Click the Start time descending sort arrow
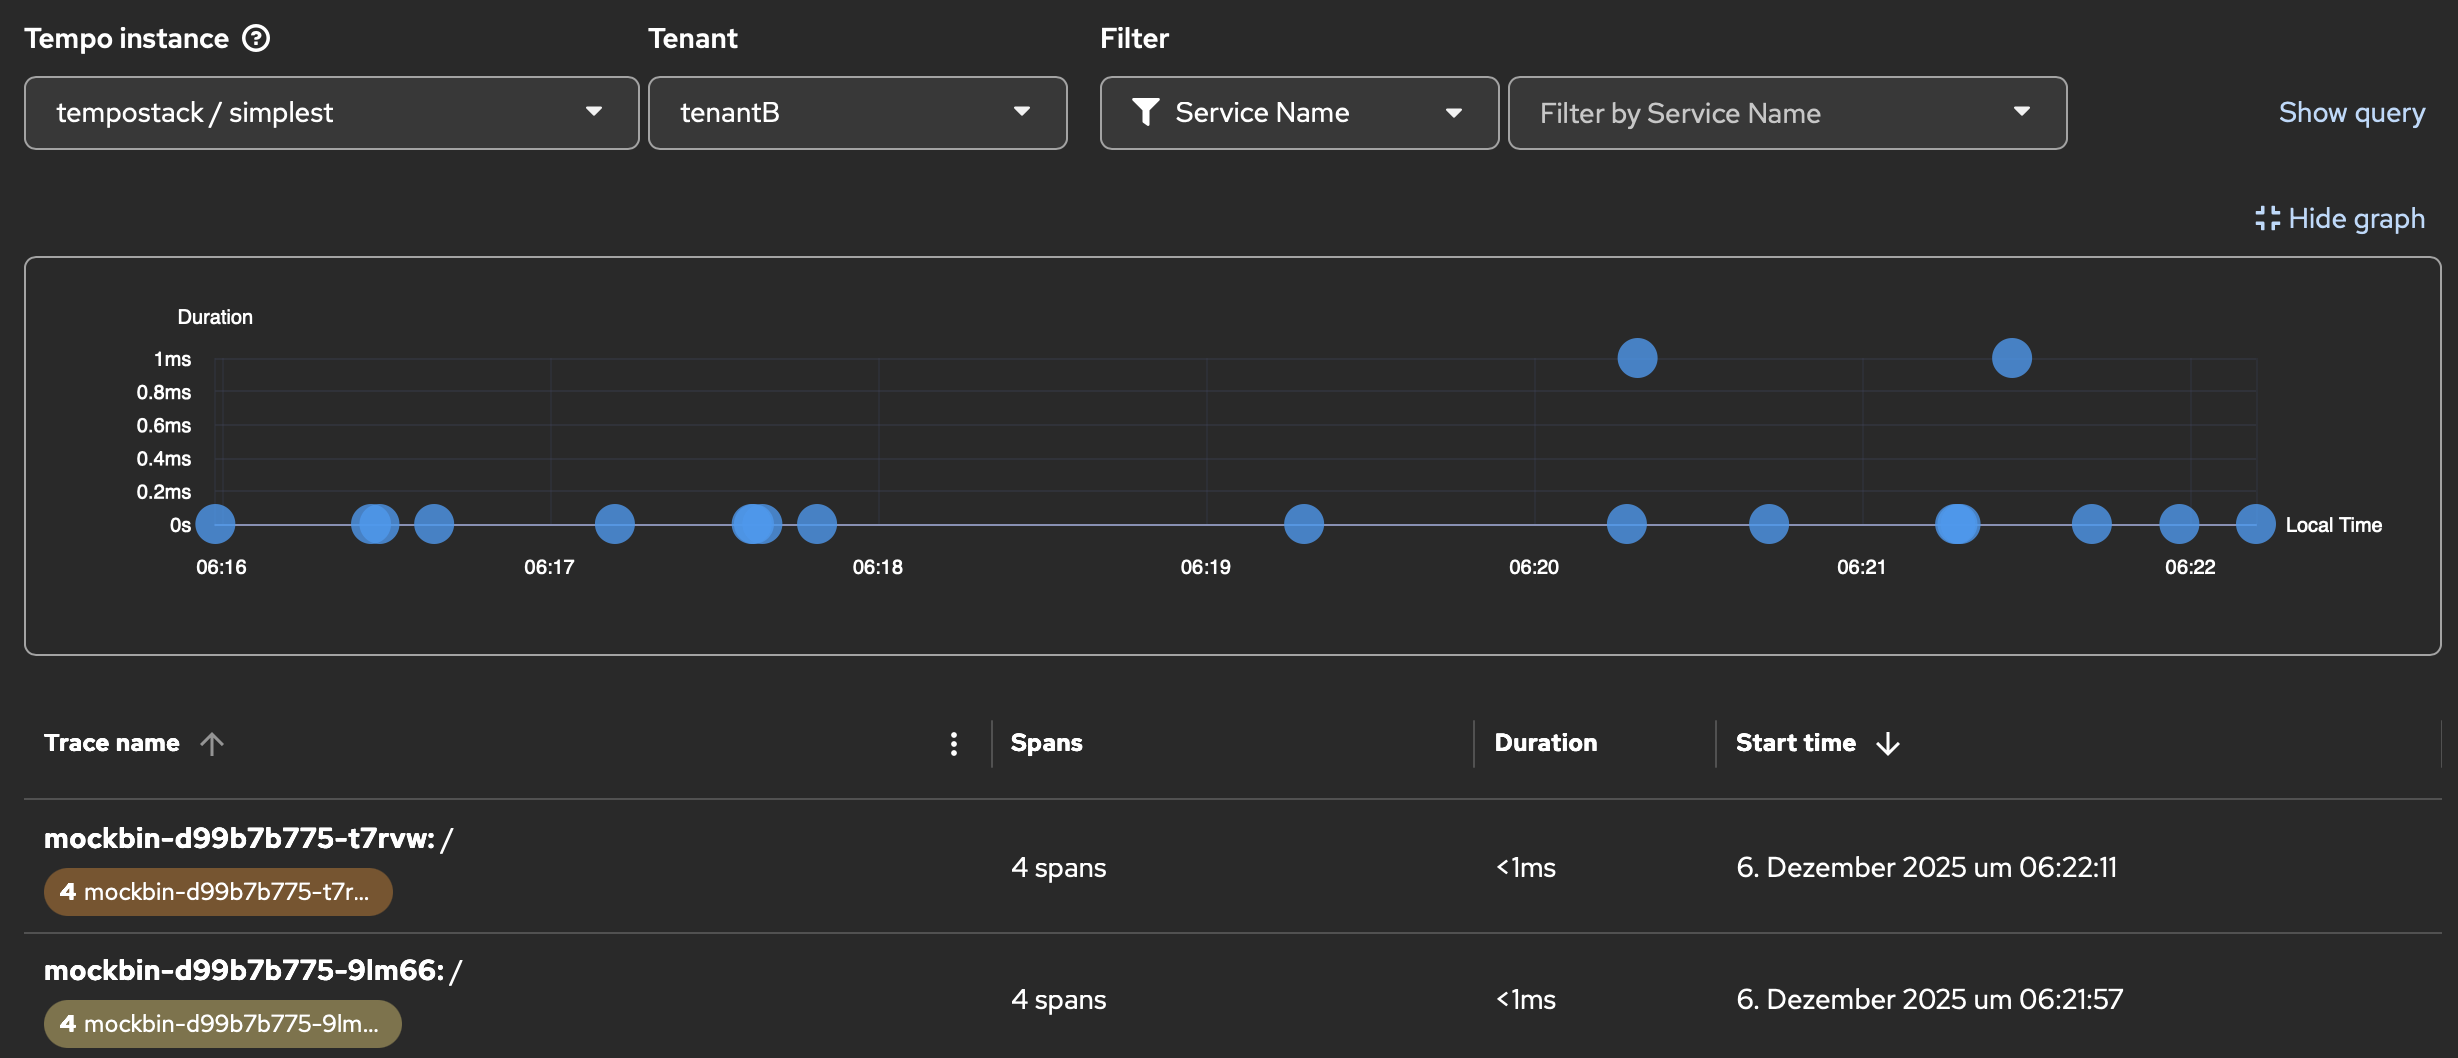This screenshot has width=2458, height=1058. [1888, 743]
